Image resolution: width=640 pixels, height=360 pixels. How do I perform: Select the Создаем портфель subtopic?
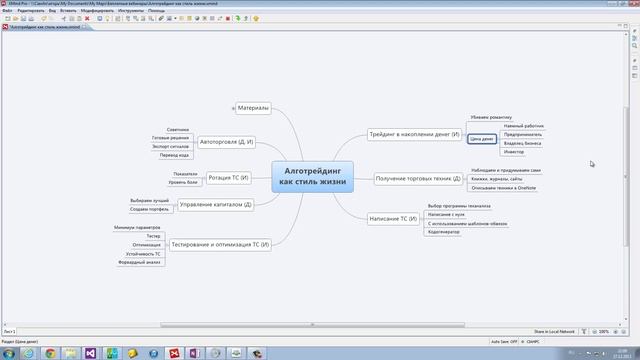(x=149, y=209)
